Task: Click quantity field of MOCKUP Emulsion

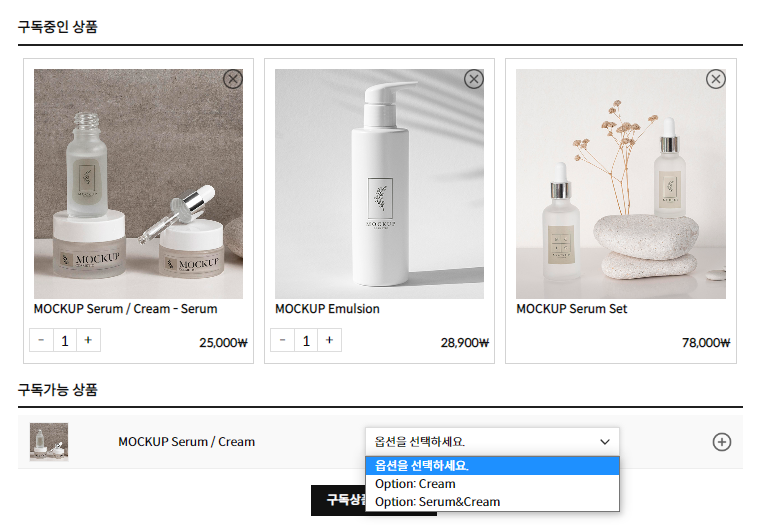Action: tap(306, 340)
